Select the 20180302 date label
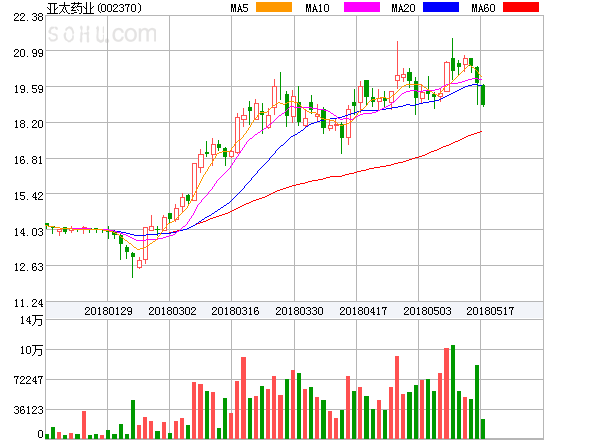The image size is (600, 440). coord(172,311)
